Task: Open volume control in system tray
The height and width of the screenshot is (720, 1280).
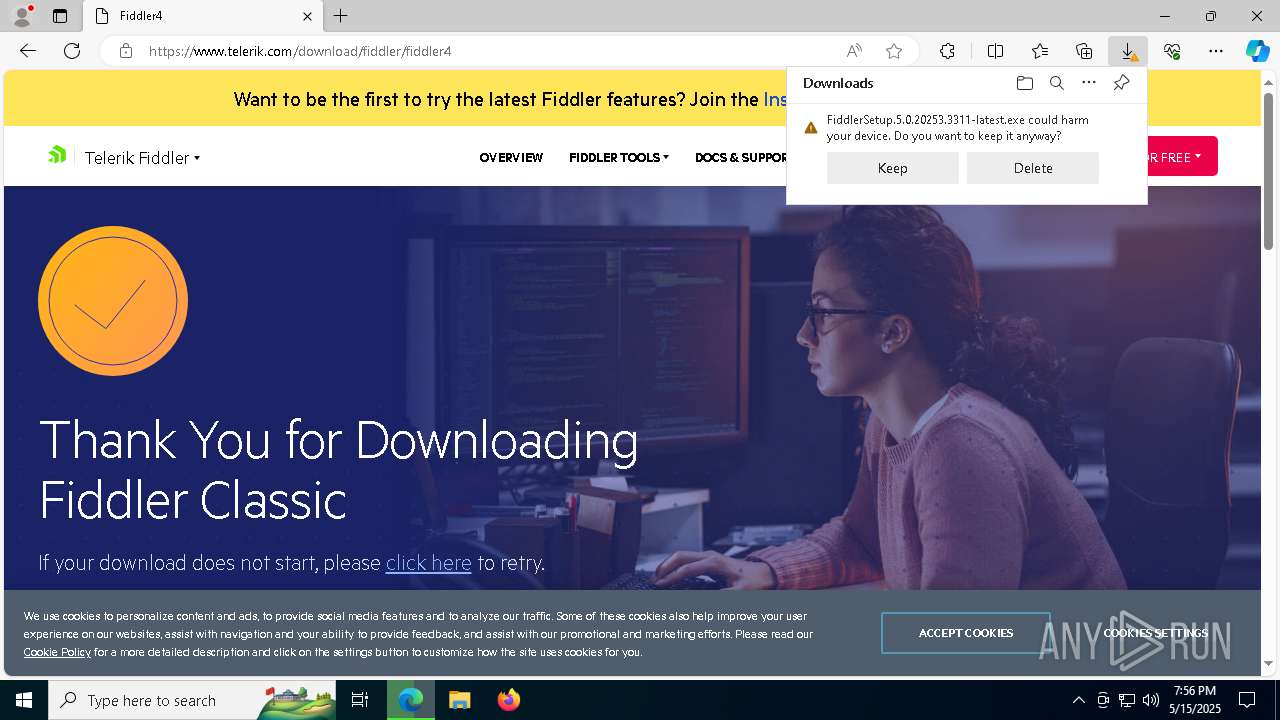Action: [1151, 700]
